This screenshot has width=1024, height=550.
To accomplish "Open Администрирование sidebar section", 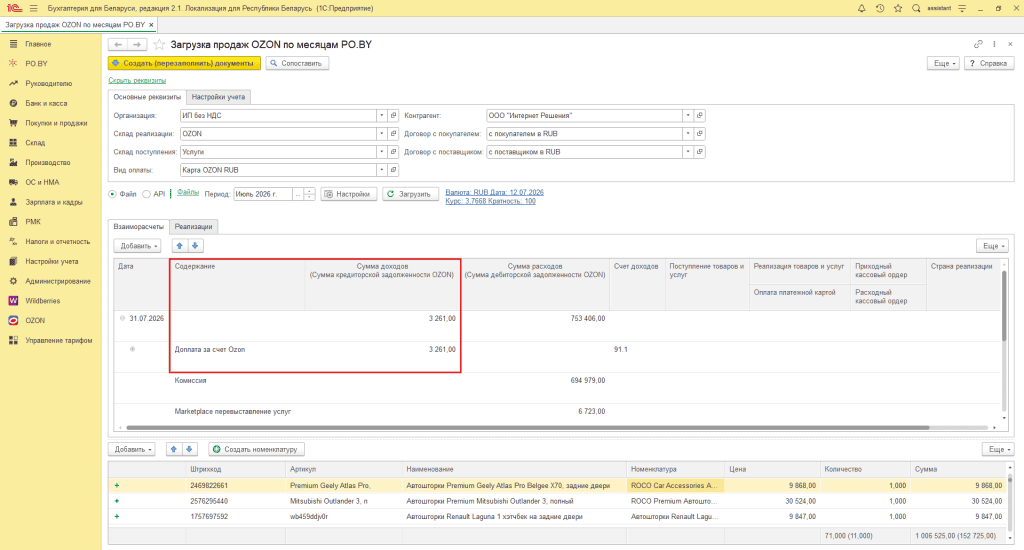I will click(x=57, y=282).
